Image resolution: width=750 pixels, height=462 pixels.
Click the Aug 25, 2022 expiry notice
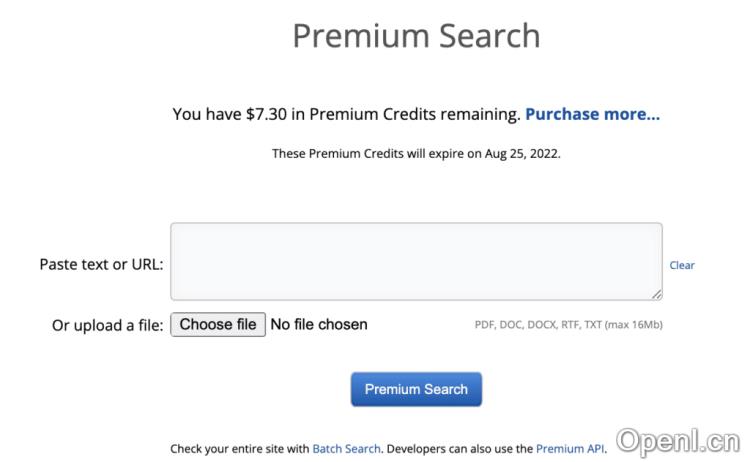coord(526,154)
